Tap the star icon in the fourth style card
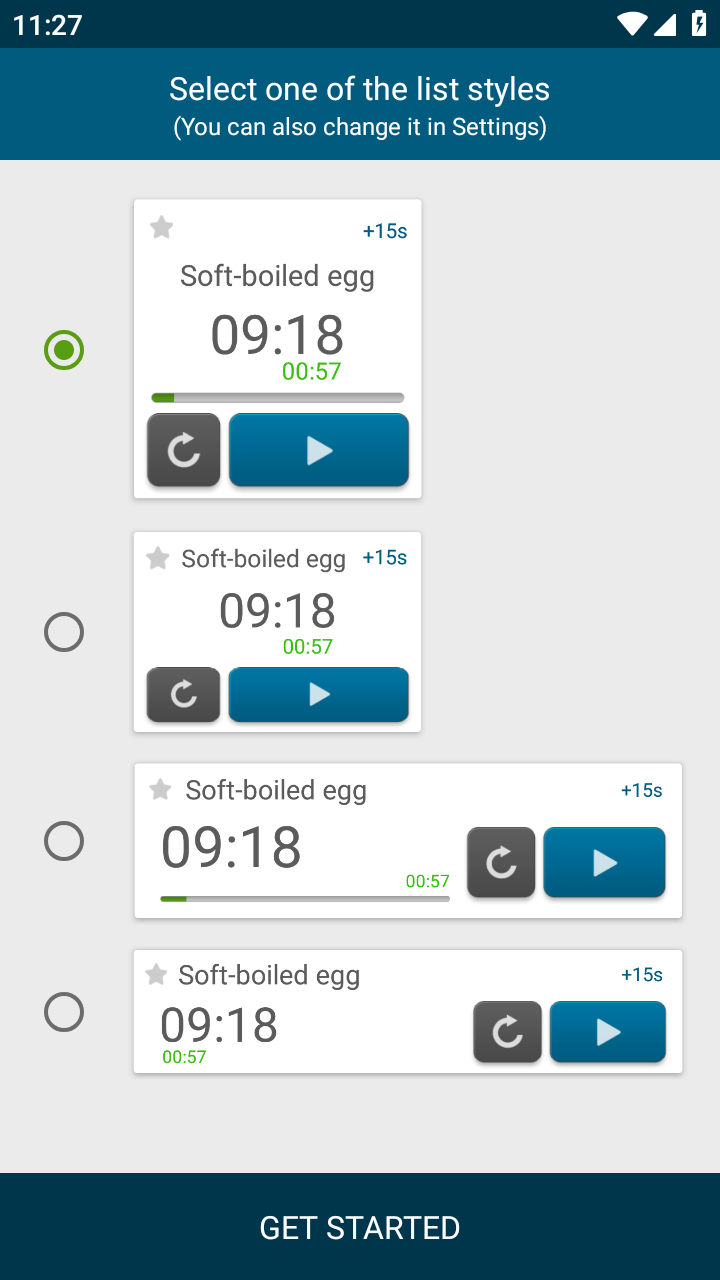 point(156,974)
